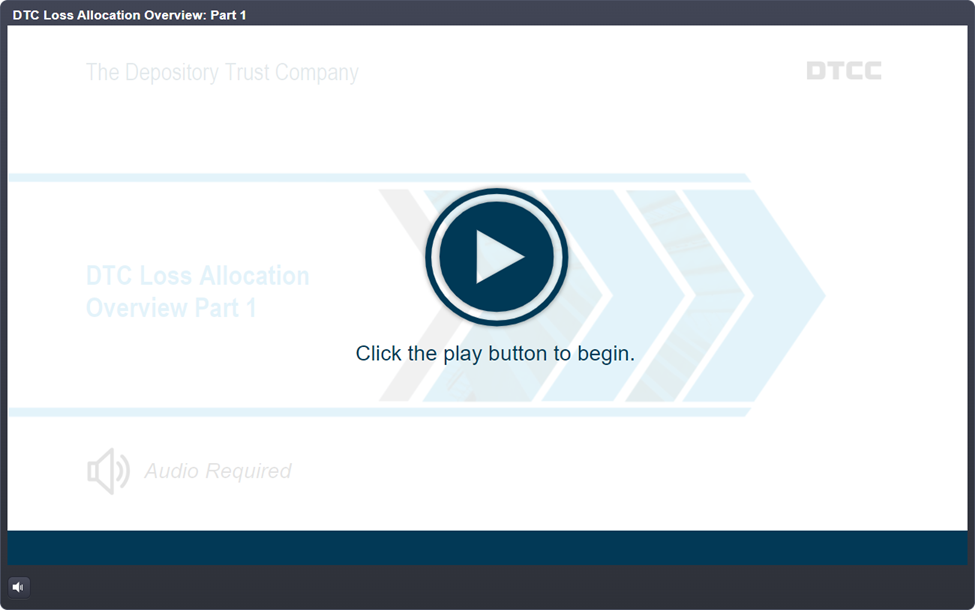Click empty area of gray player control bar
975x610 pixels.
[x=500, y=587]
